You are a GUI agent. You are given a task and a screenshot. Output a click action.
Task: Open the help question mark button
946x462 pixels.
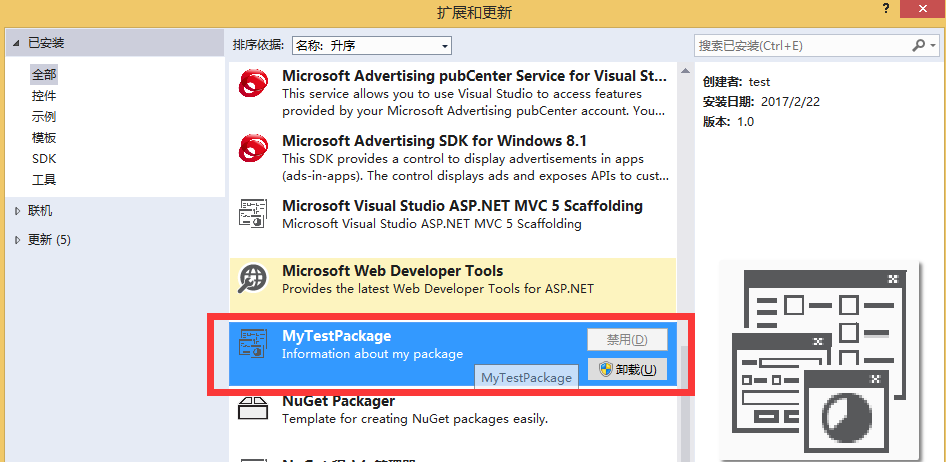pos(886,8)
